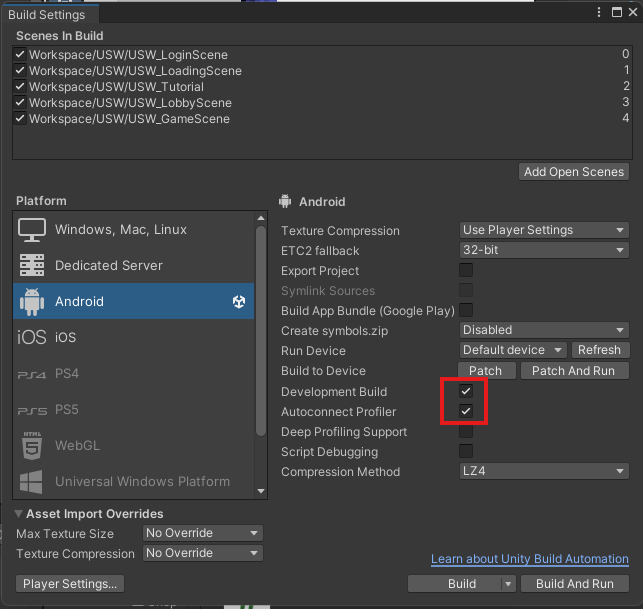
Task: Select the PS5 platform logo
Action: tap(32, 410)
